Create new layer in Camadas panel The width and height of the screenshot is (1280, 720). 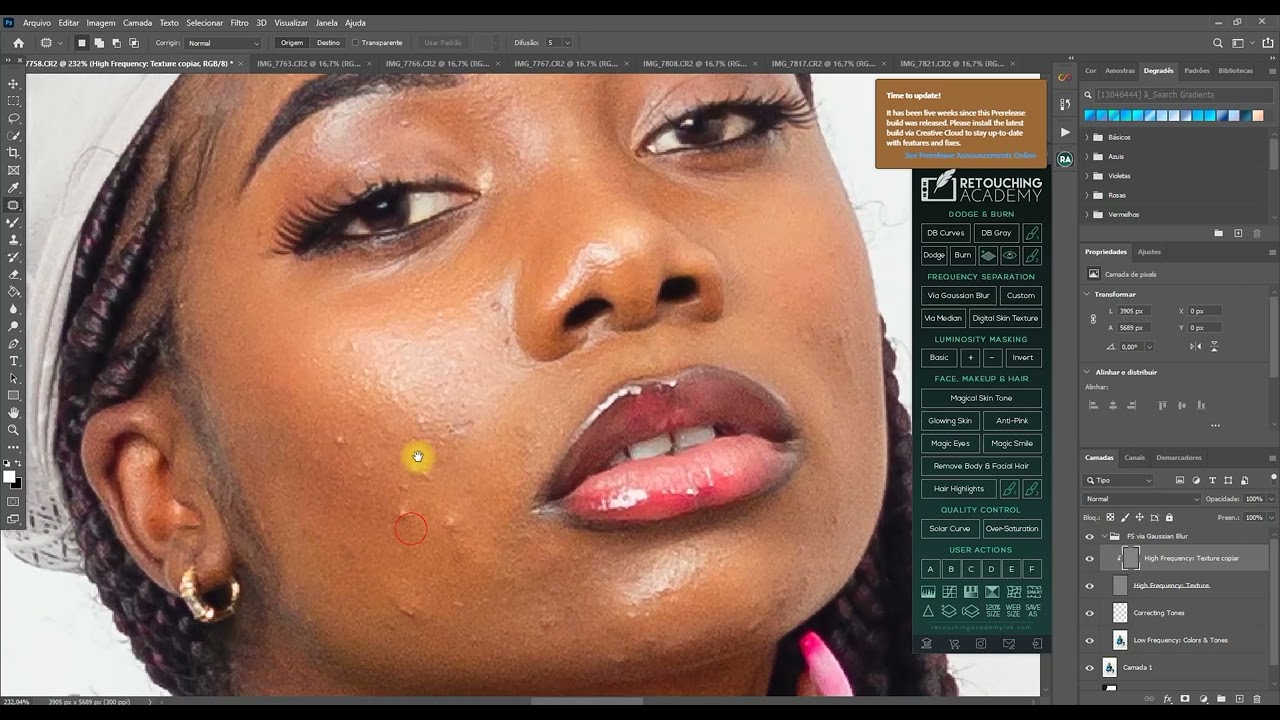(1239, 699)
